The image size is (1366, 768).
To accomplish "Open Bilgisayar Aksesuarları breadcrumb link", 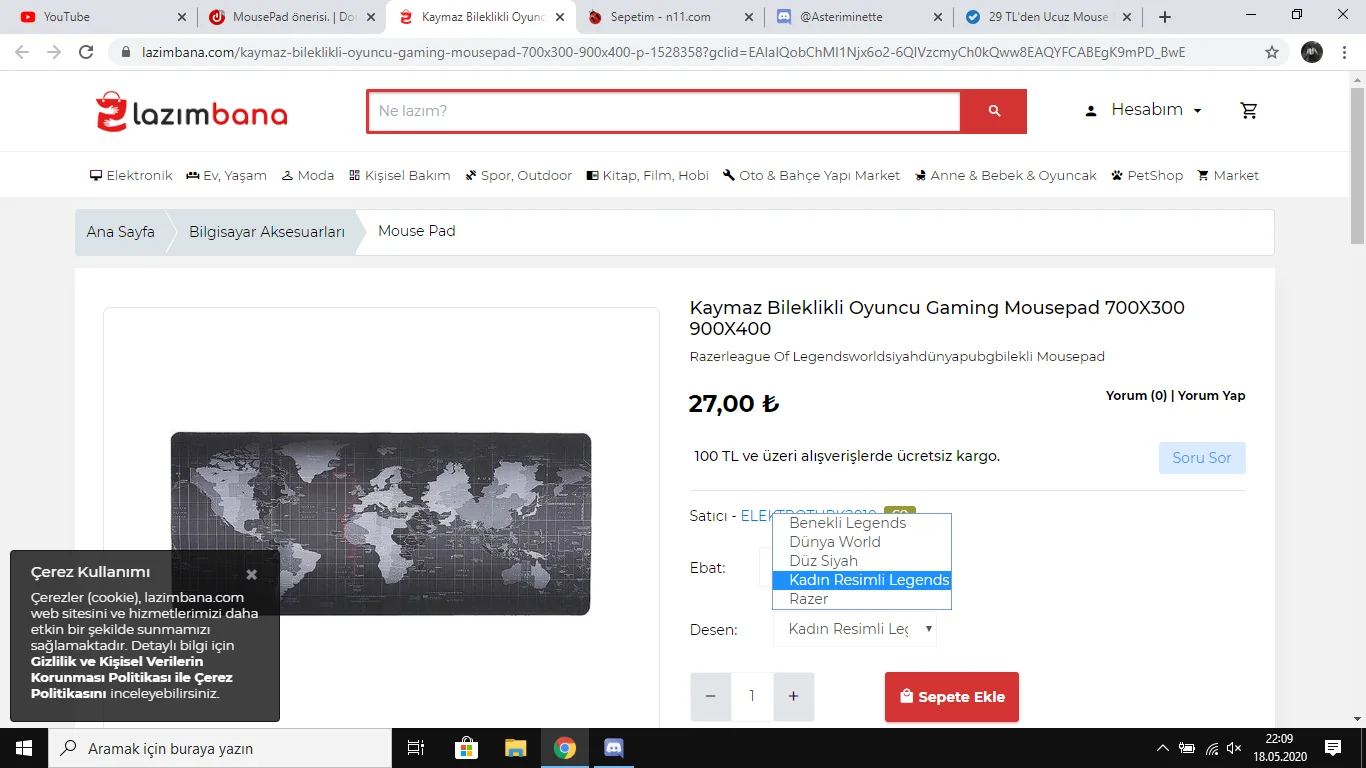I will point(267,232).
